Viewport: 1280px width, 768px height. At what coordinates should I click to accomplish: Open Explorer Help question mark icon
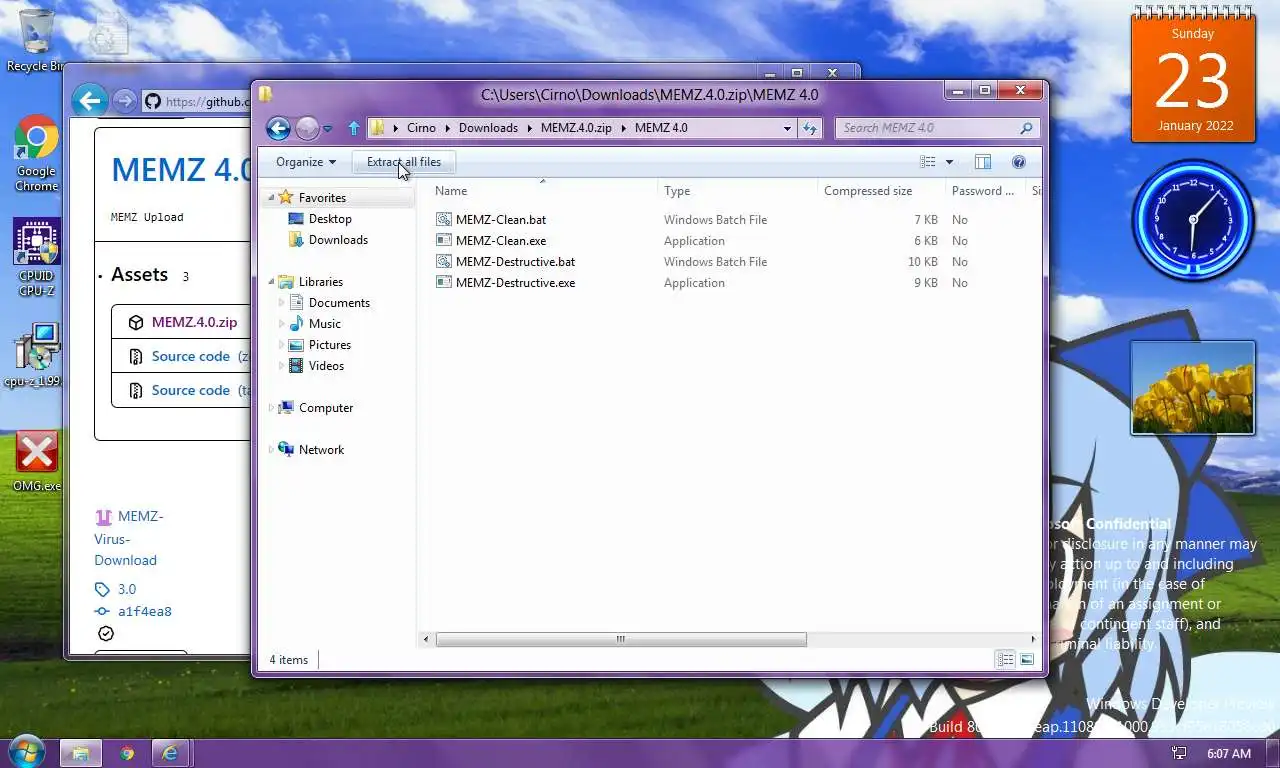(x=1019, y=162)
